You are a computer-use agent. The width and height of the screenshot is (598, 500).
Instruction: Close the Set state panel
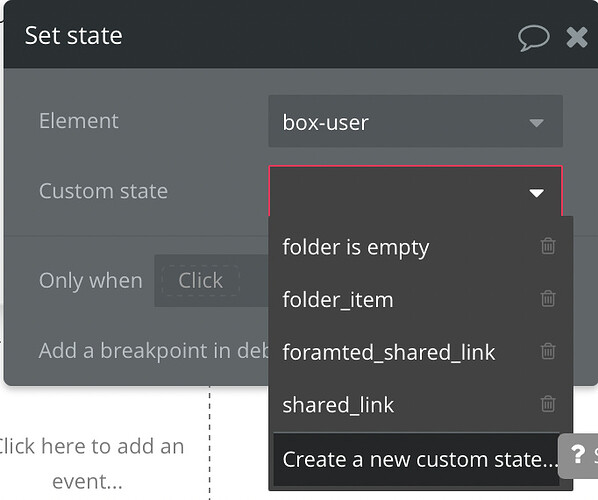pos(577,37)
